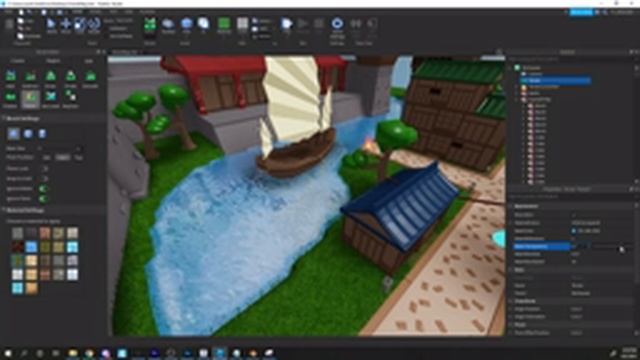This screenshot has height=360, width=640.
Task: Open the Plugins ribbon tab
Action: pos(147,12)
